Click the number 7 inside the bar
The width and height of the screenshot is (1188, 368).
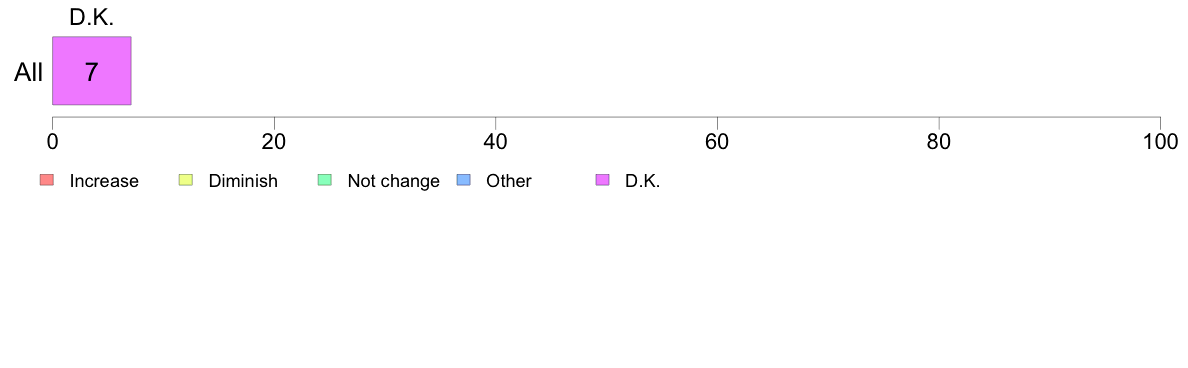(x=92, y=72)
